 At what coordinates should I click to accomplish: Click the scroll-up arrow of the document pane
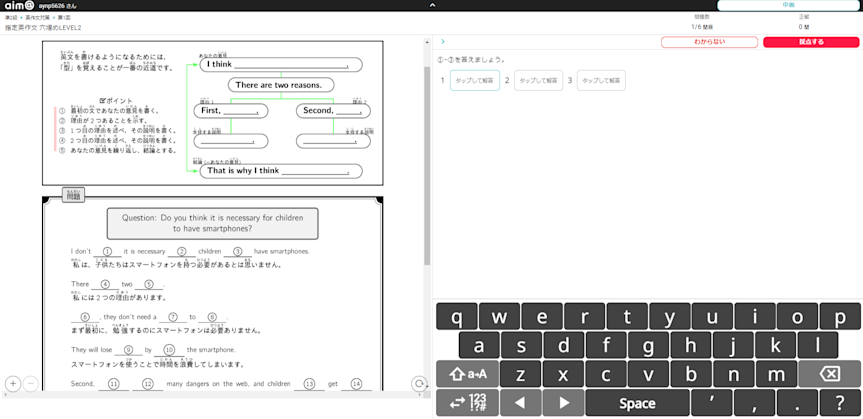(x=427, y=42)
